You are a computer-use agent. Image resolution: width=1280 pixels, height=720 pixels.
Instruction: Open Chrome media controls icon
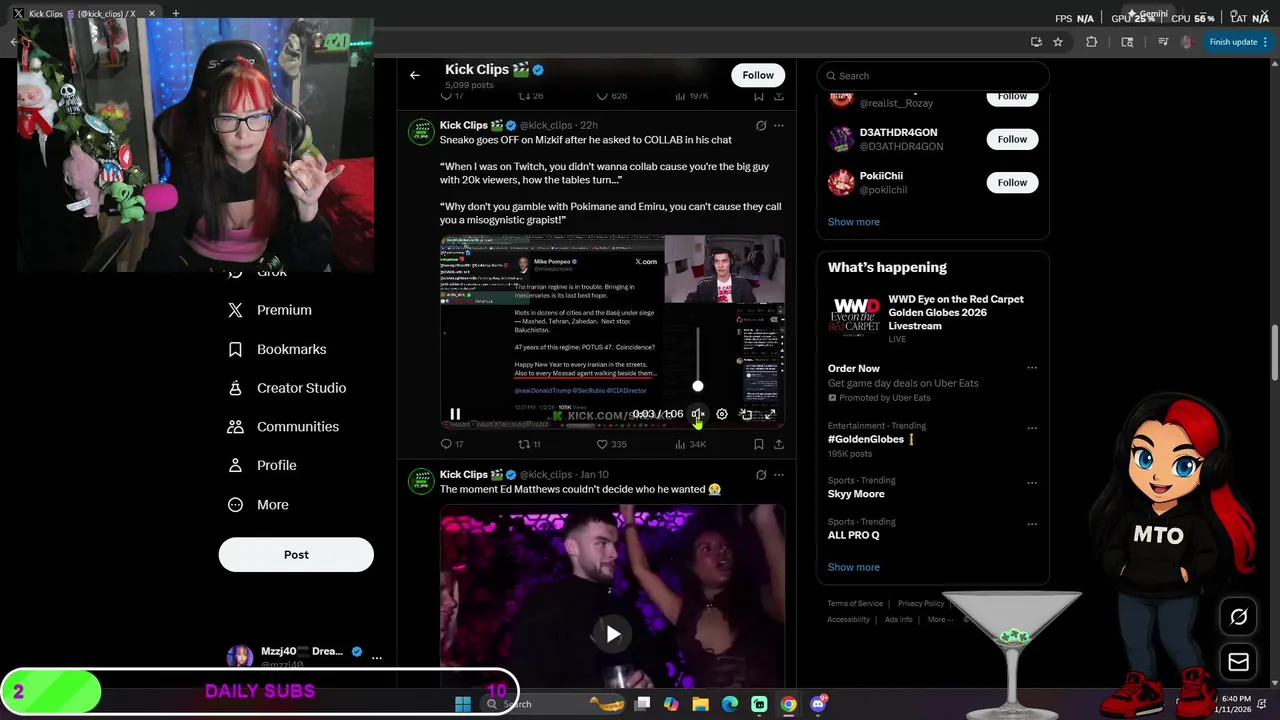point(1163,42)
